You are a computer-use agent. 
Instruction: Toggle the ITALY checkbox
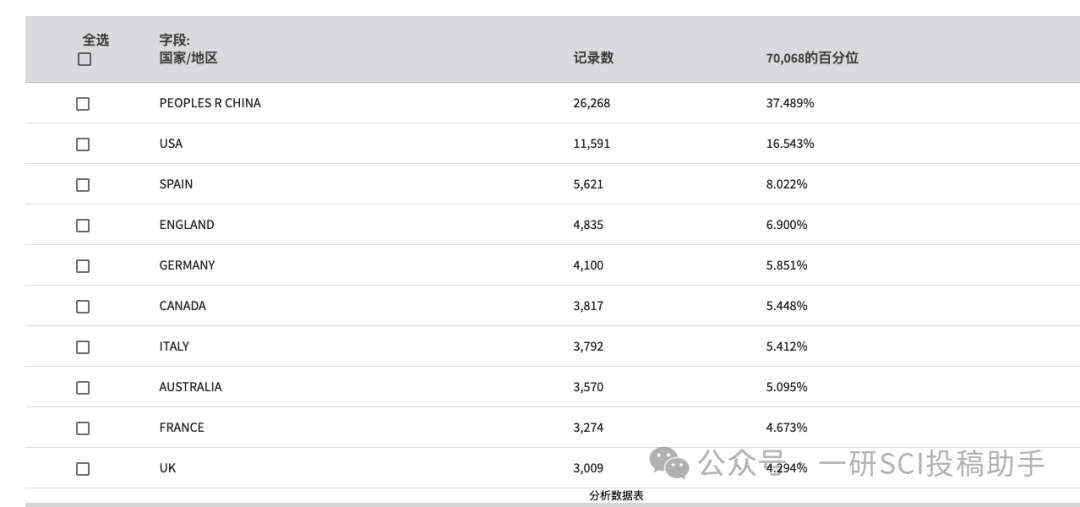tap(83, 347)
